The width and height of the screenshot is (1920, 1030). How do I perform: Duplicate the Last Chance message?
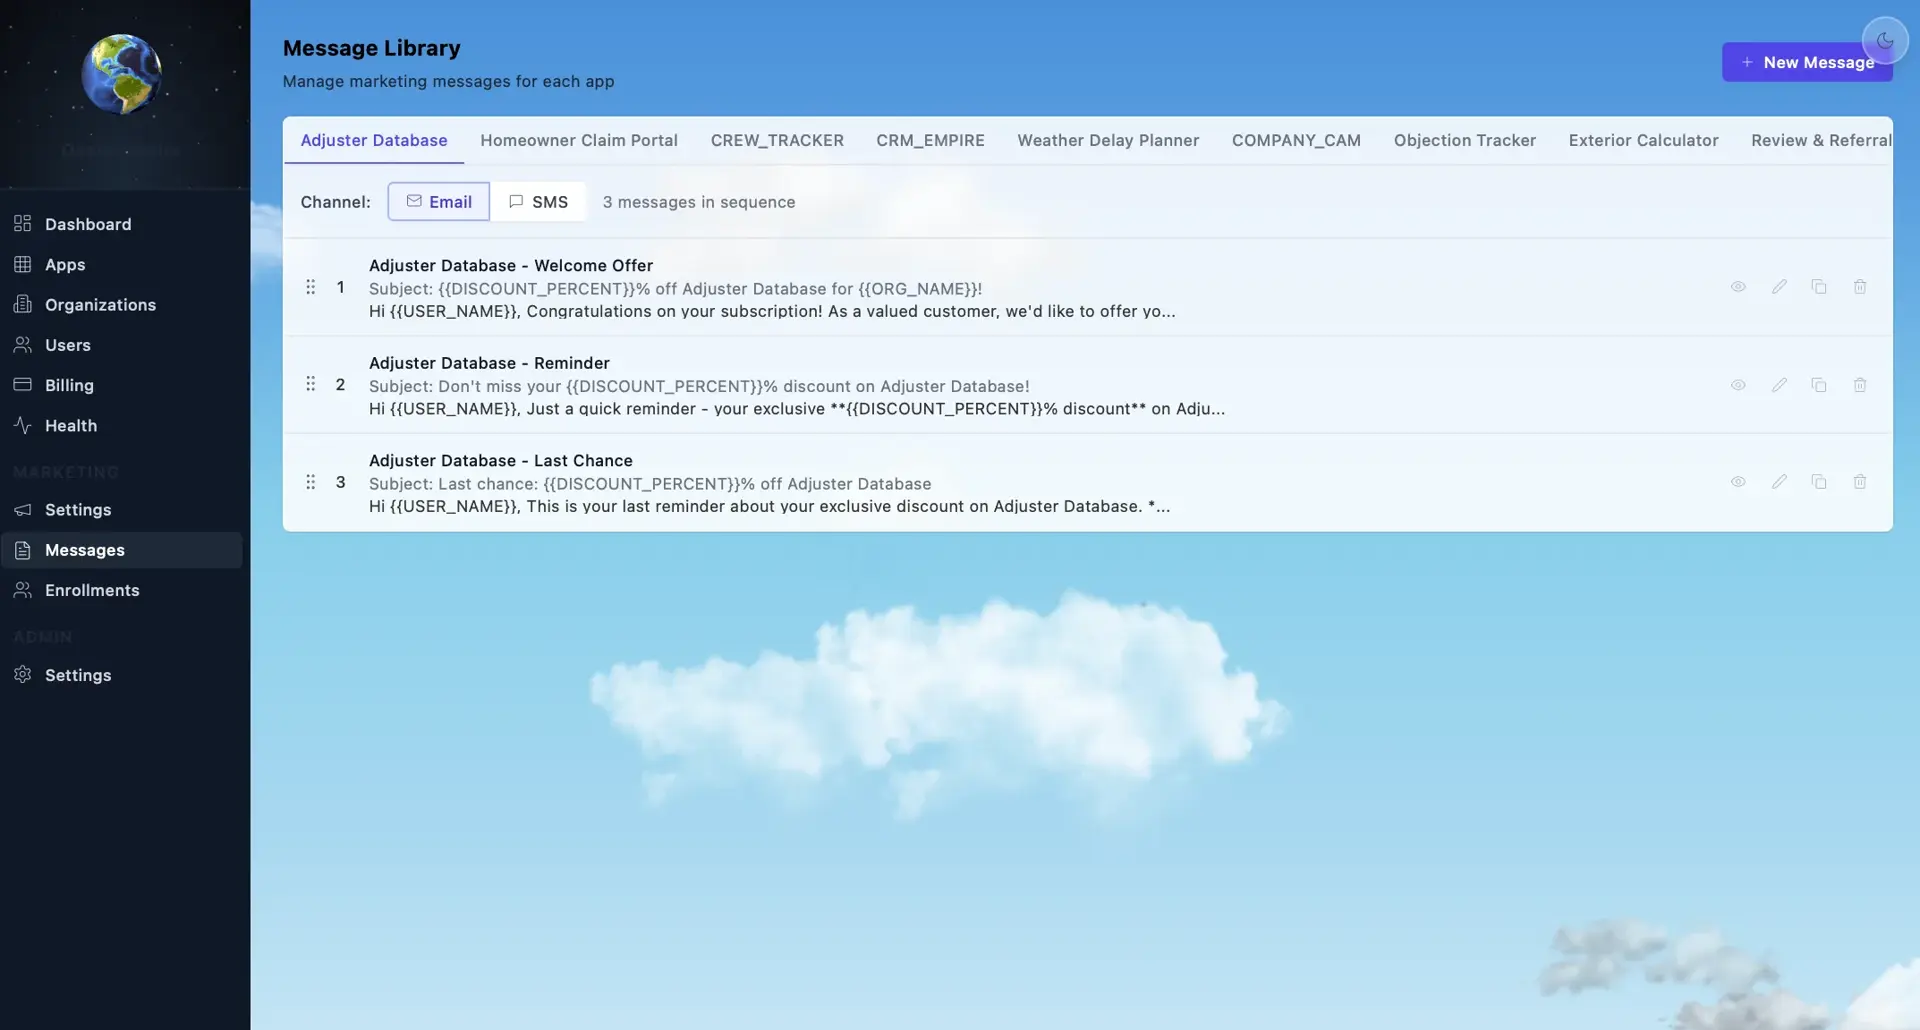pyautogui.click(x=1819, y=482)
